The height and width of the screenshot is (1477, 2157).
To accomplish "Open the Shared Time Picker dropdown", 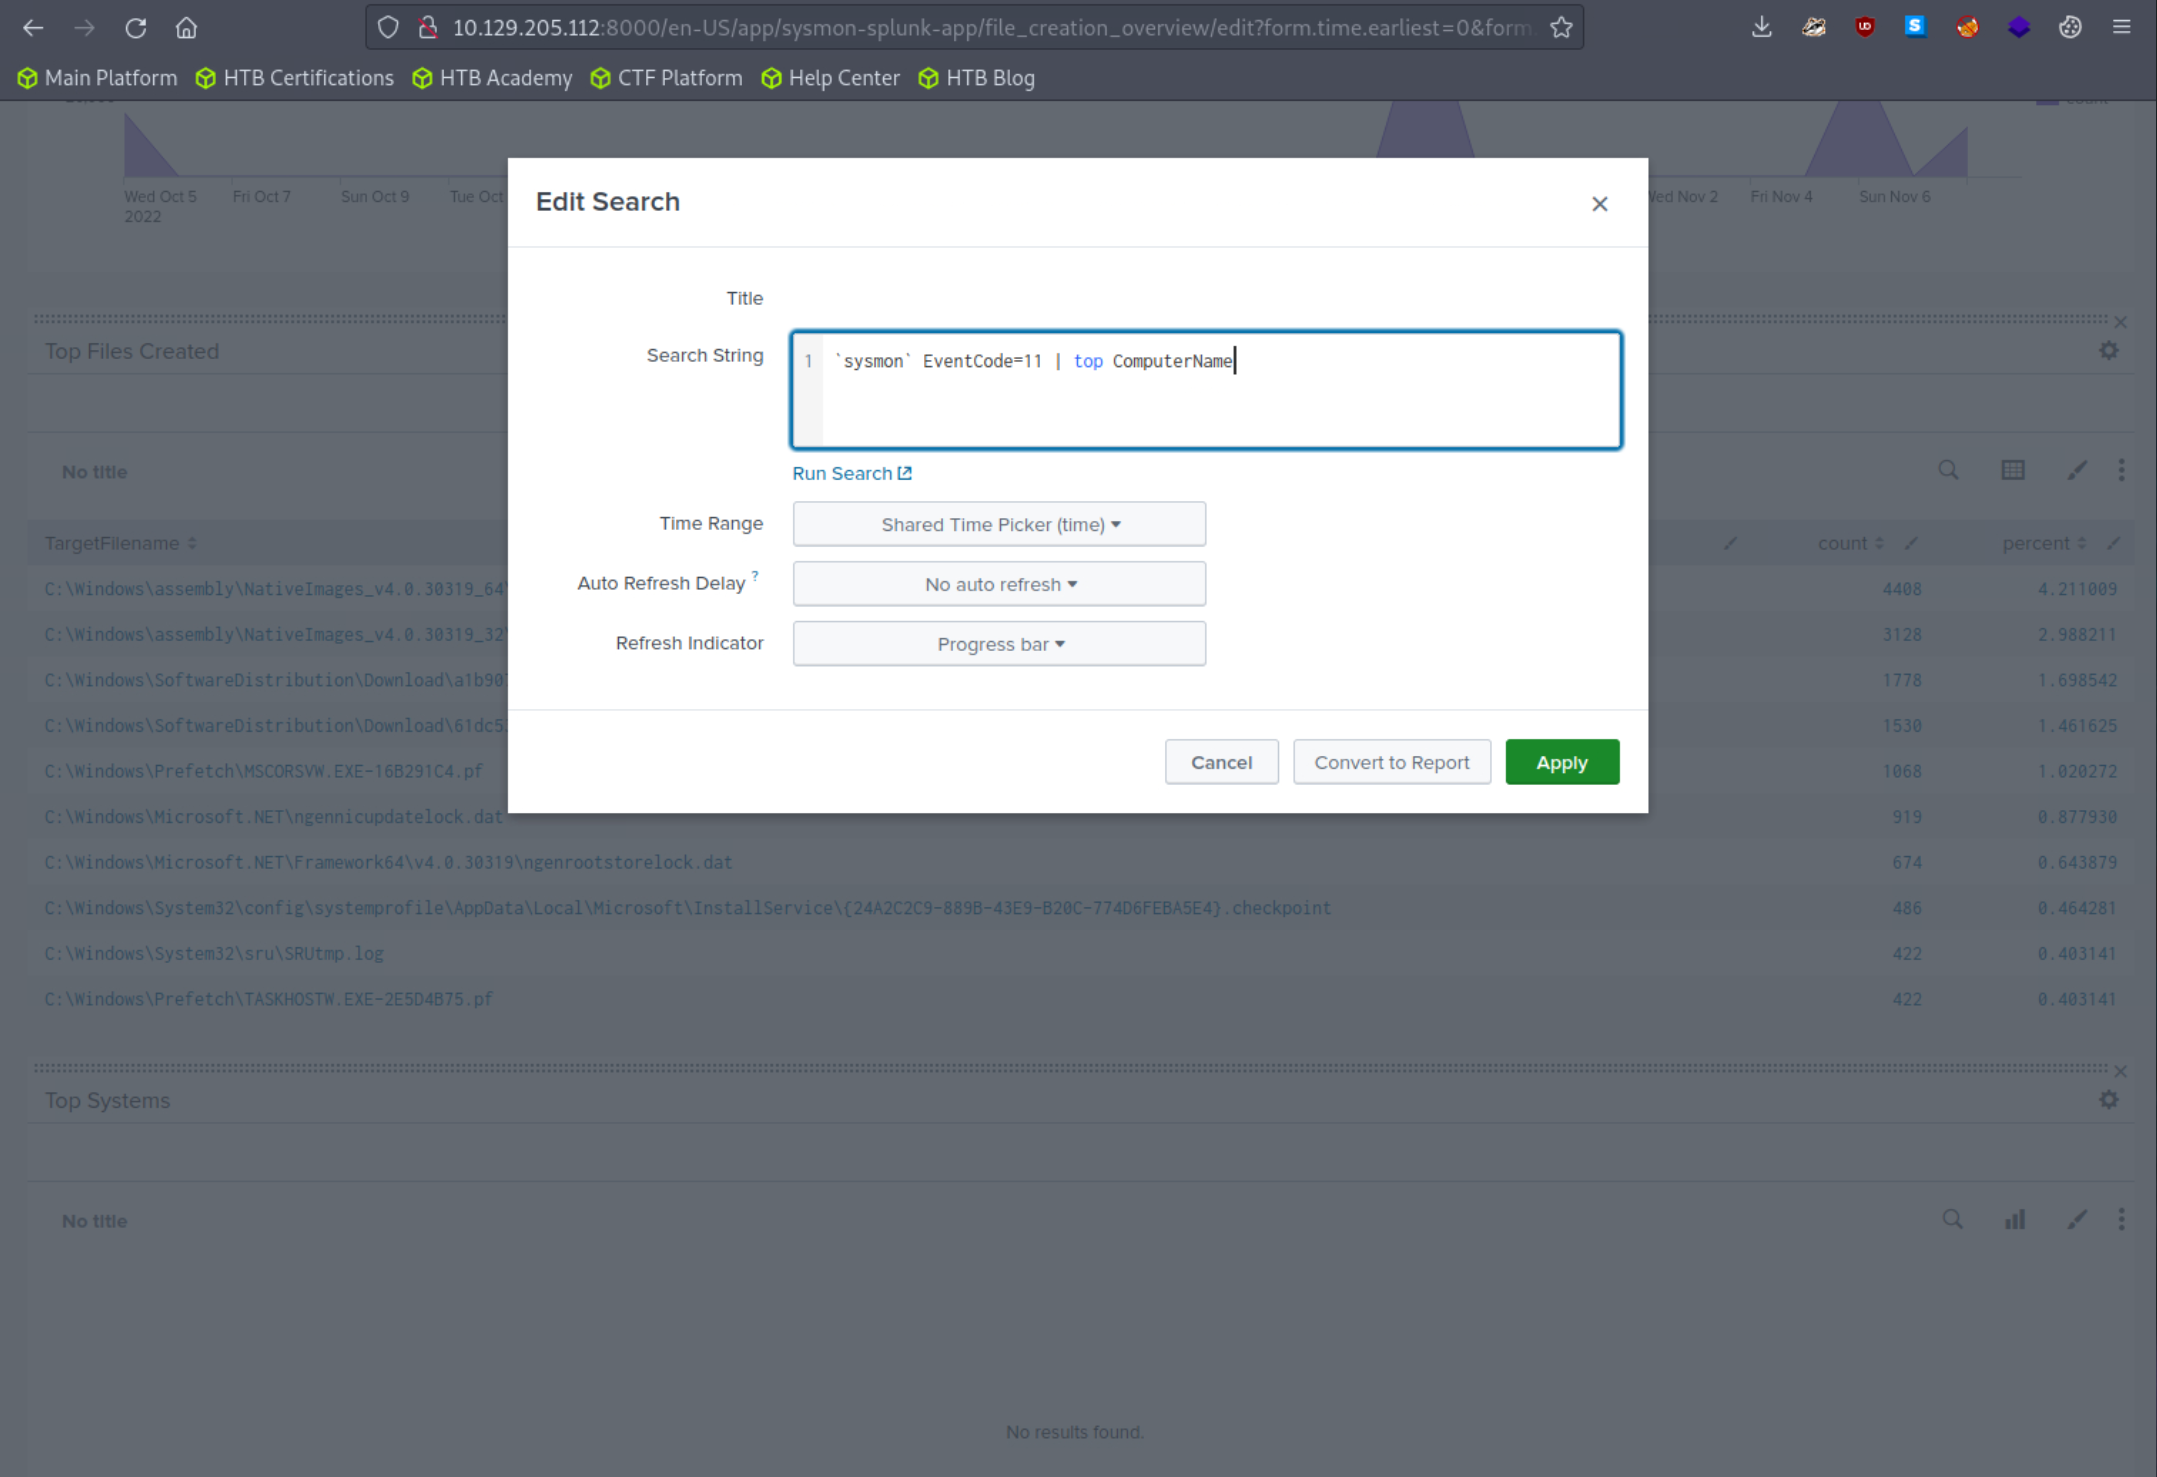I will click(997, 523).
